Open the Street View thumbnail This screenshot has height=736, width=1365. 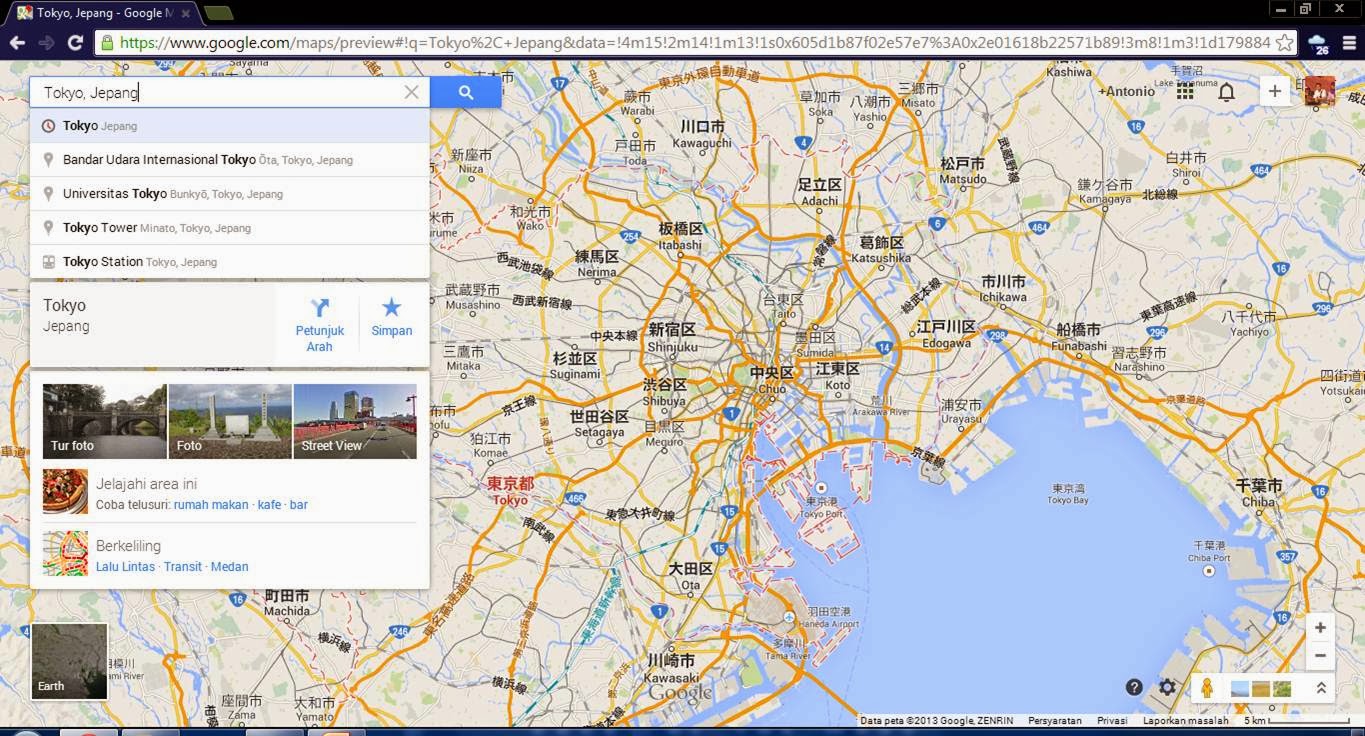[x=355, y=421]
